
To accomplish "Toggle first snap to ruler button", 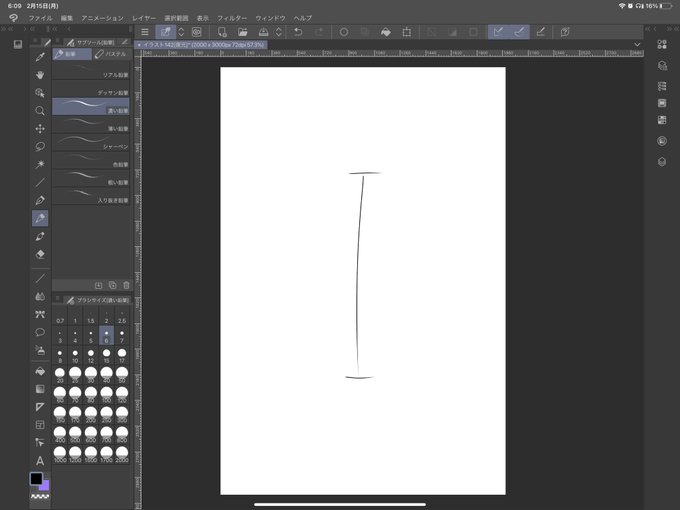I will [x=498, y=32].
